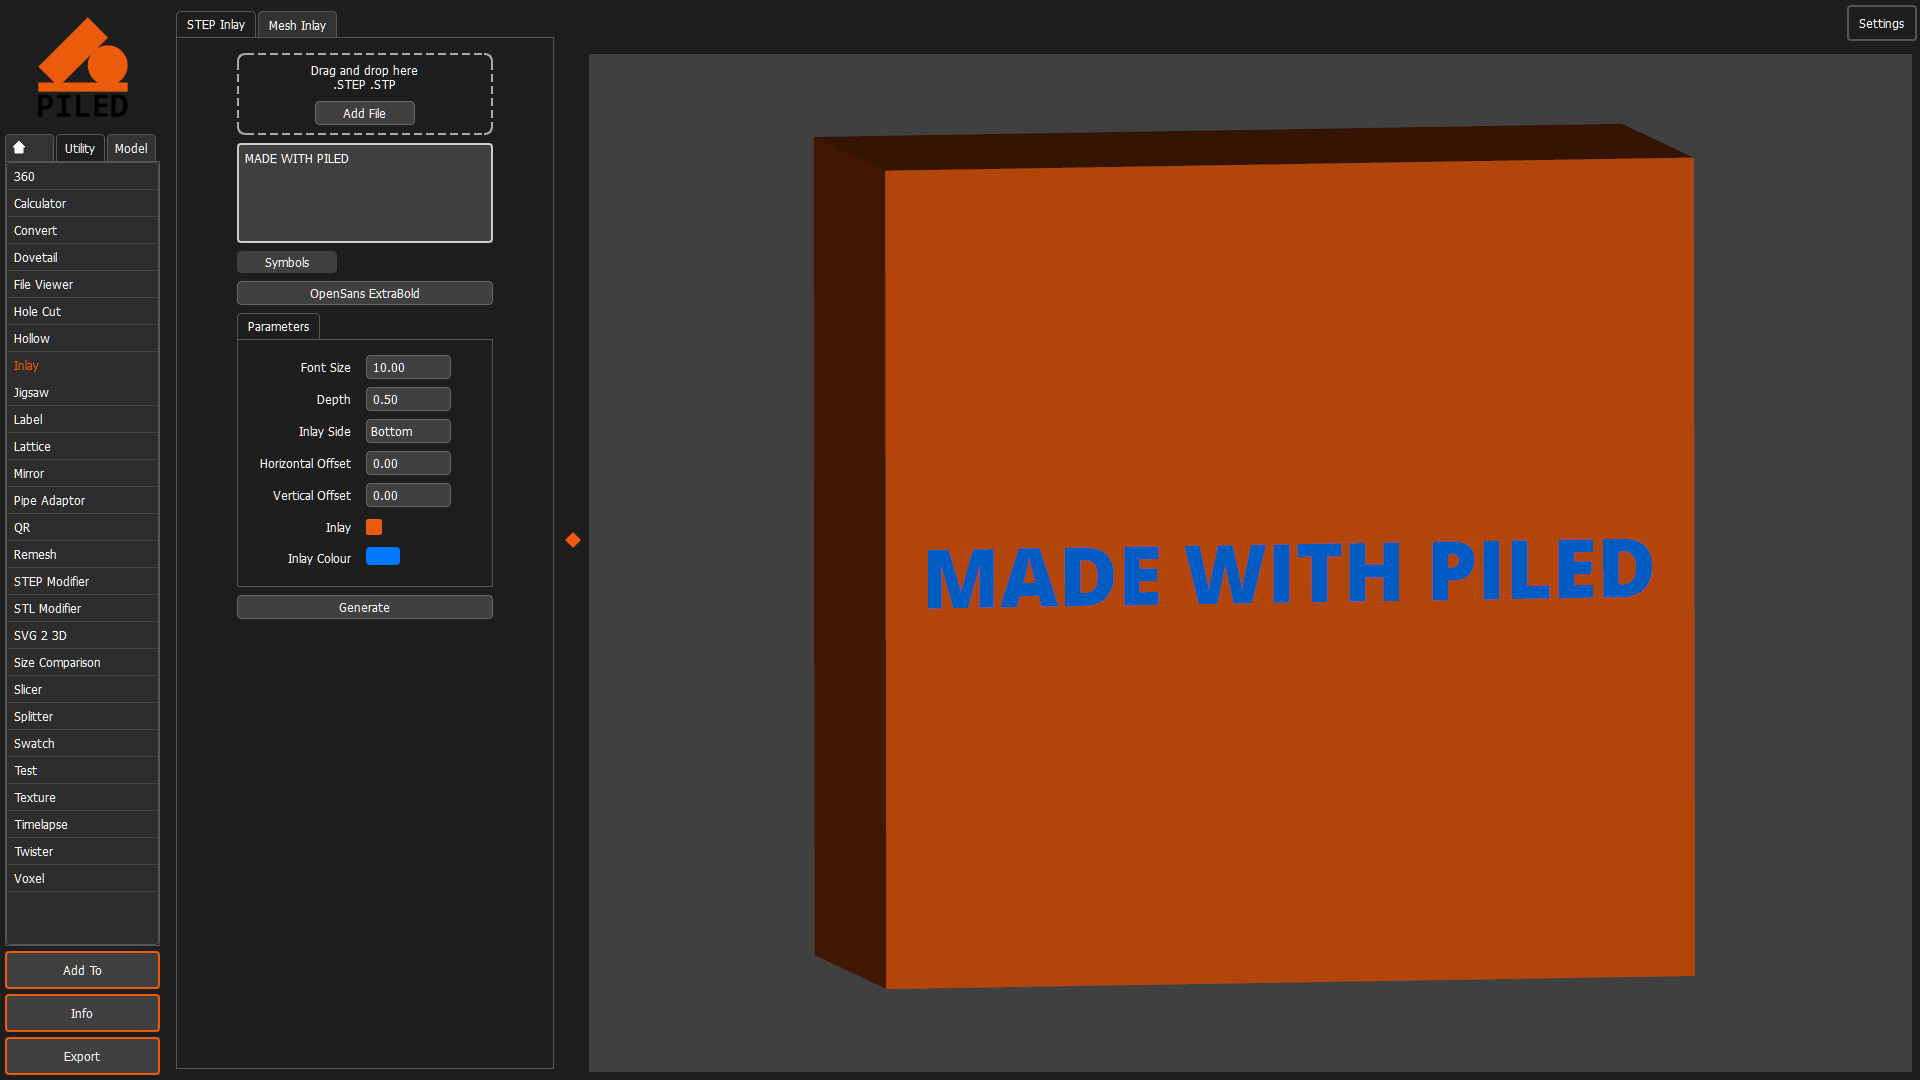1920x1080 pixels.
Task: Select the Dovetail tool
Action: (82, 257)
